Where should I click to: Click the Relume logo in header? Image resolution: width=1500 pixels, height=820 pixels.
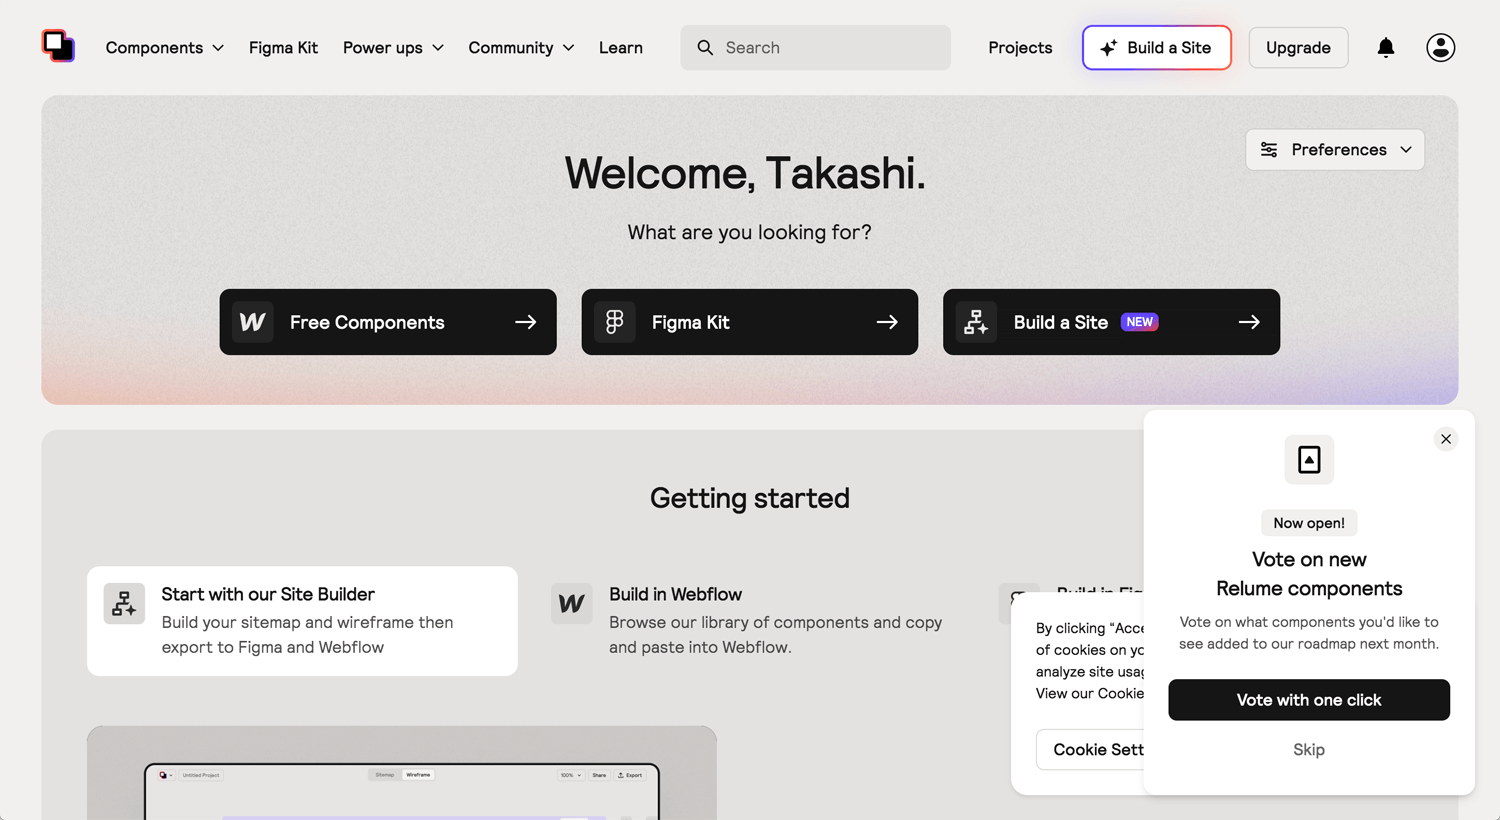click(58, 46)
